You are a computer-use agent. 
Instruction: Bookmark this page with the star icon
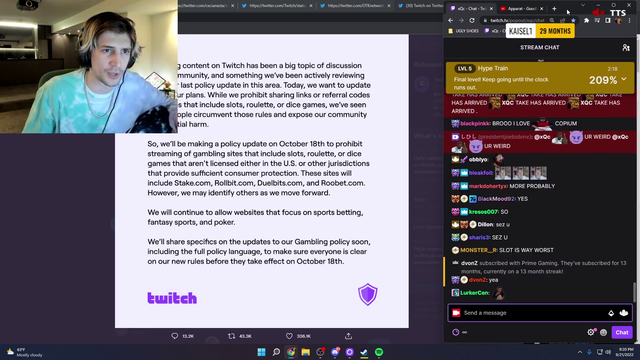(573, 20)
